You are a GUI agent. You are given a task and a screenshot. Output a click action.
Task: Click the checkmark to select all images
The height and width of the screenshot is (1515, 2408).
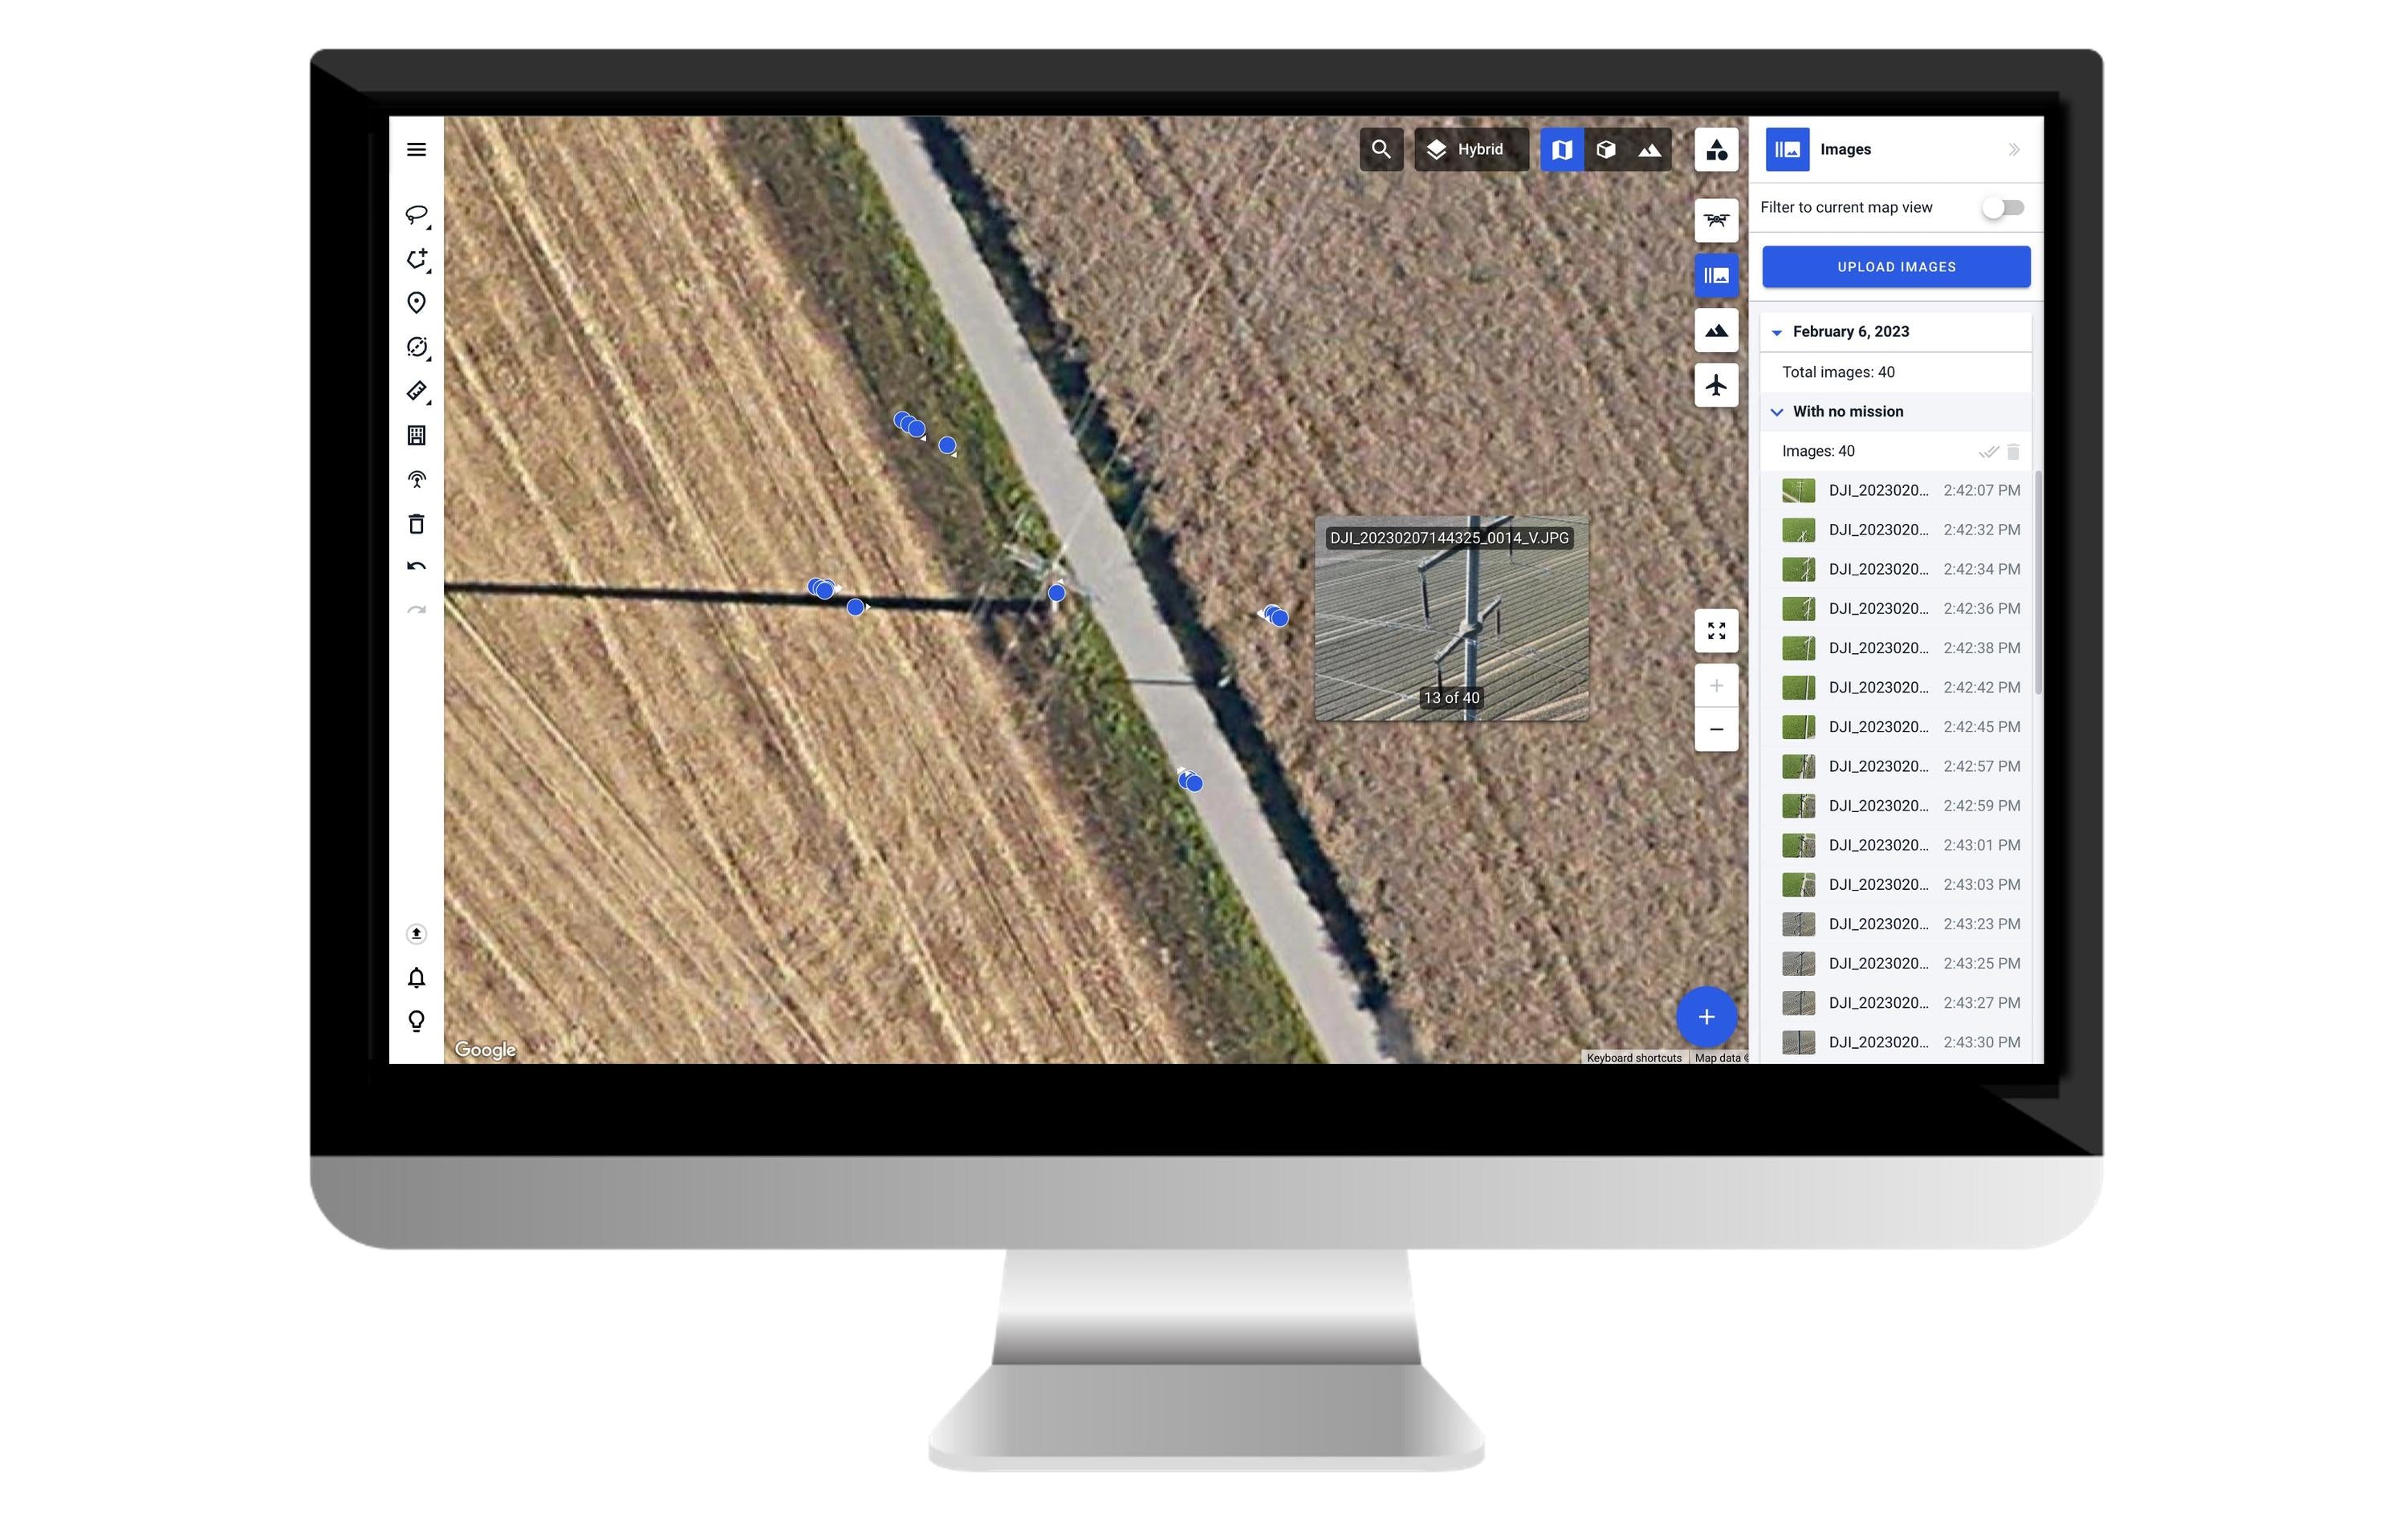(1984, 450)
